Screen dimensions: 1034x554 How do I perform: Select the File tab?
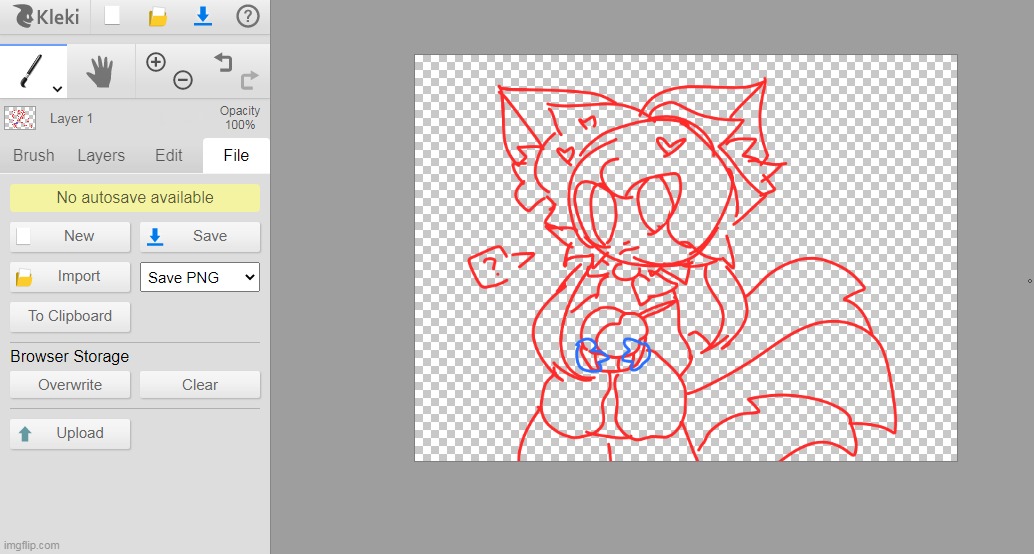click(236, 156)
